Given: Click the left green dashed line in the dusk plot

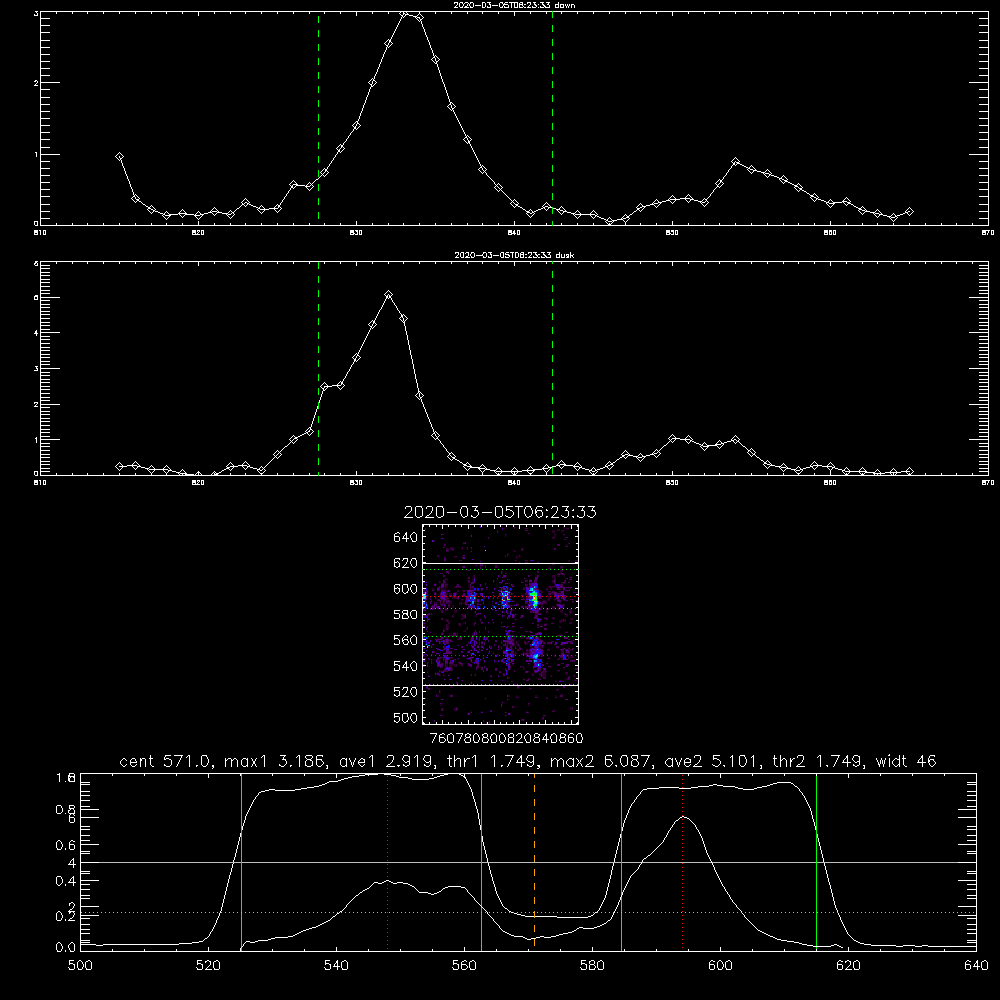Looking at the screenshot, I should (318, 368).
